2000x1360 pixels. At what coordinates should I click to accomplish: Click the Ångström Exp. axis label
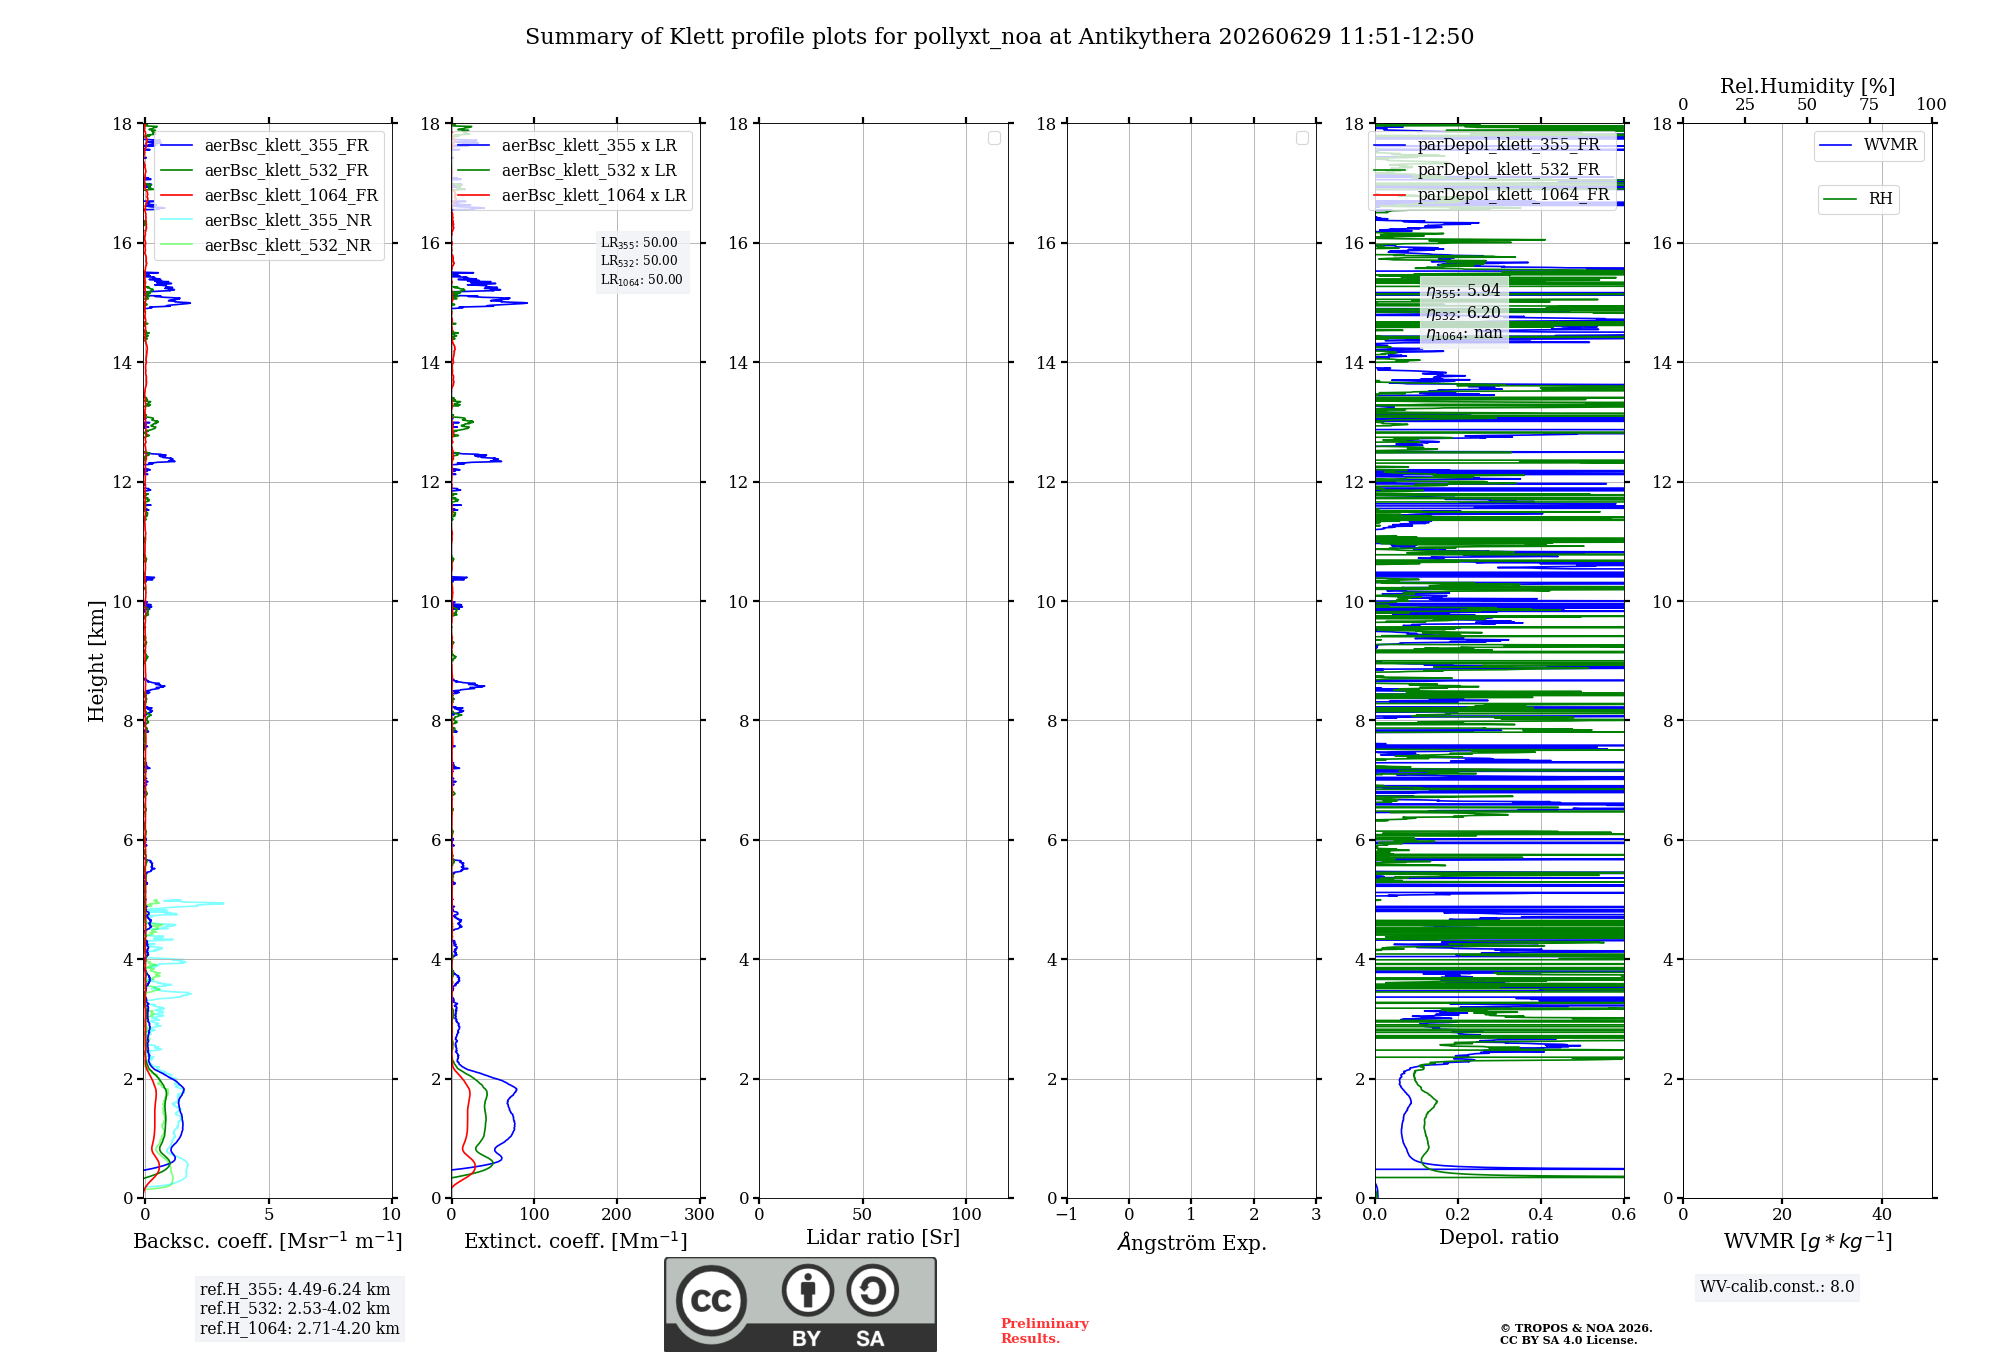(1191, 1242)
